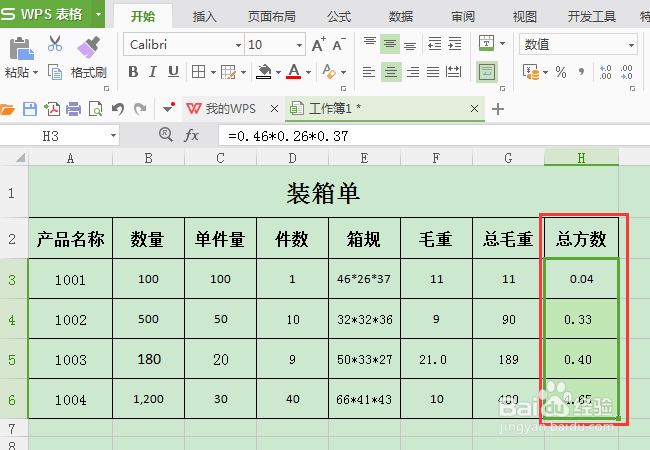650x450 pixels.
Task: Open the 审阅 tab
Action: pos(463,17)
